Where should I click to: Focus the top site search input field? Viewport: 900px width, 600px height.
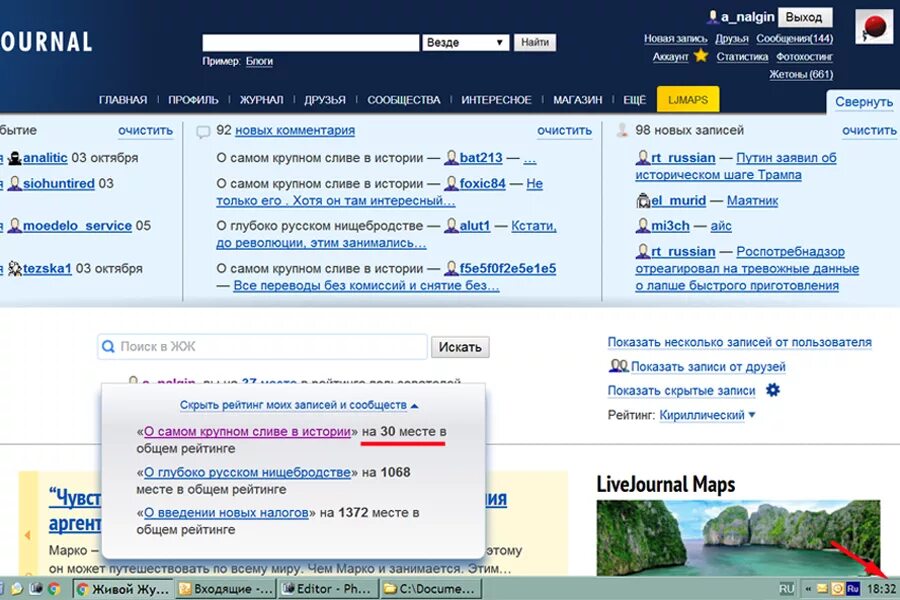[311, 42]
